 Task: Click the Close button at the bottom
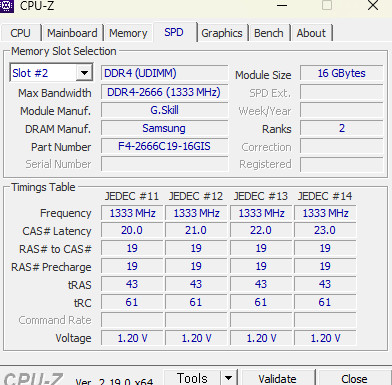pyautogui.click(x=354, y=379)
